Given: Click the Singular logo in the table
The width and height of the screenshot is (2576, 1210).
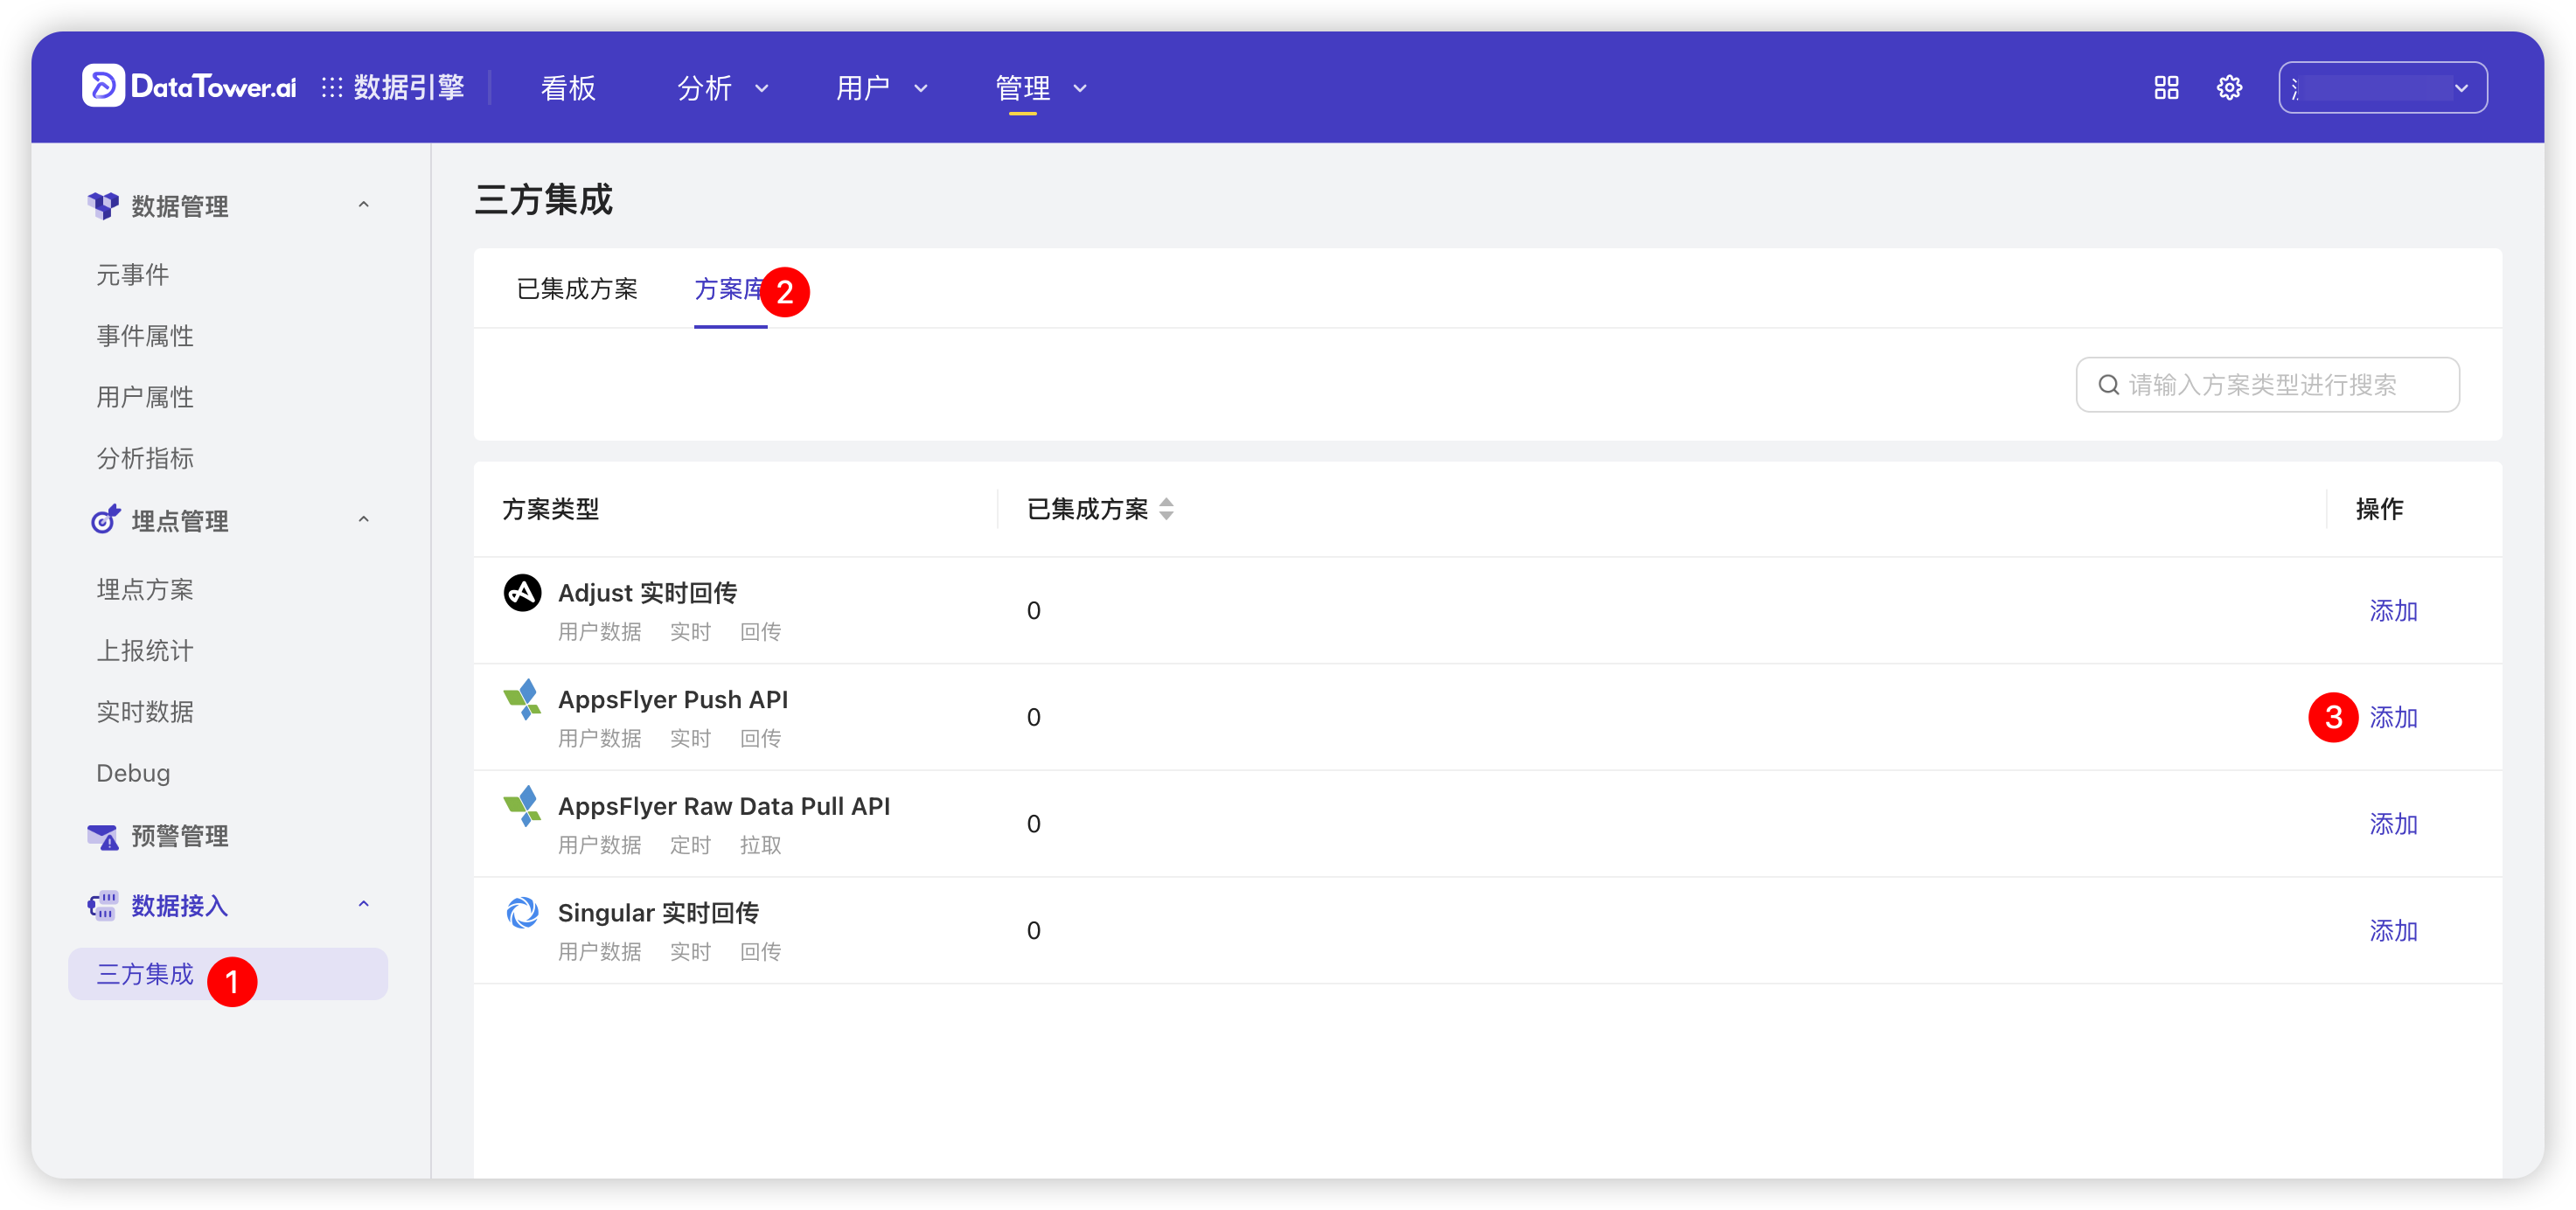Looking at the screenshot, I should pyautogui.click(x=522, y=912).
